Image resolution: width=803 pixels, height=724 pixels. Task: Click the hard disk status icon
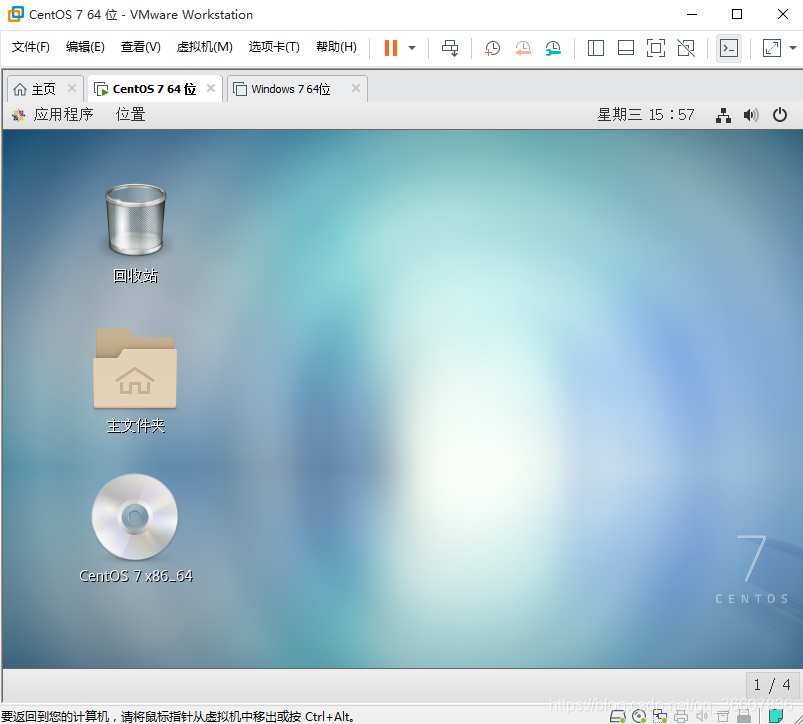point(618,716)
